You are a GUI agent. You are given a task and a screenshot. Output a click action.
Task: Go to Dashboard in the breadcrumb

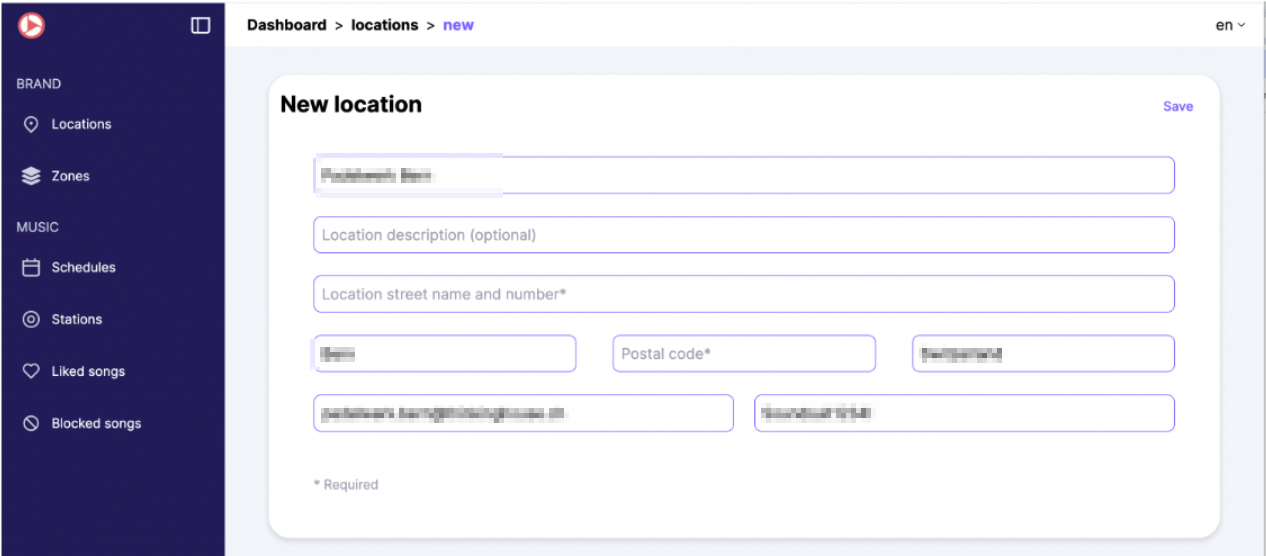287,25
